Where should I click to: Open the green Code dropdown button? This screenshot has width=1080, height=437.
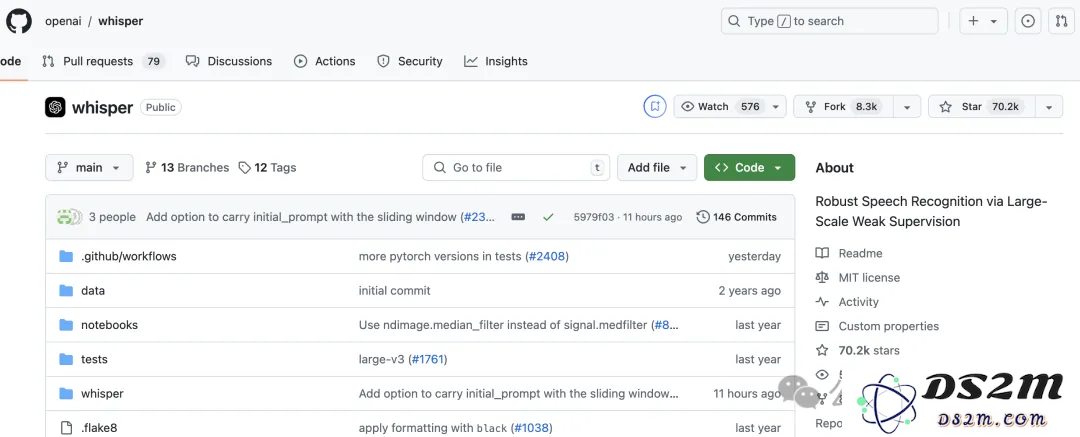point(749,167)
